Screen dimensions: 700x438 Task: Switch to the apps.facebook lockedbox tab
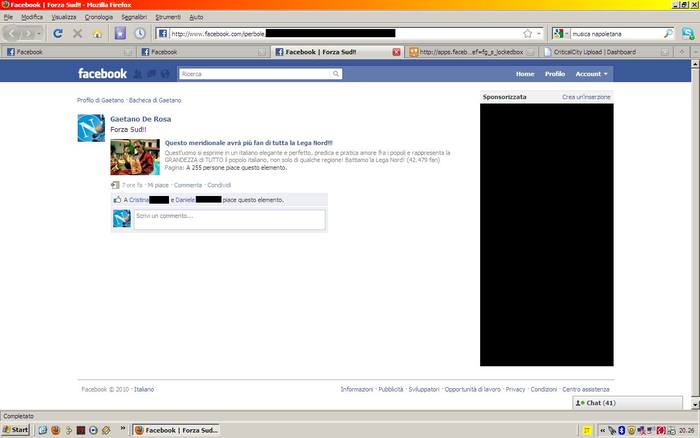[x=471, y=52]
